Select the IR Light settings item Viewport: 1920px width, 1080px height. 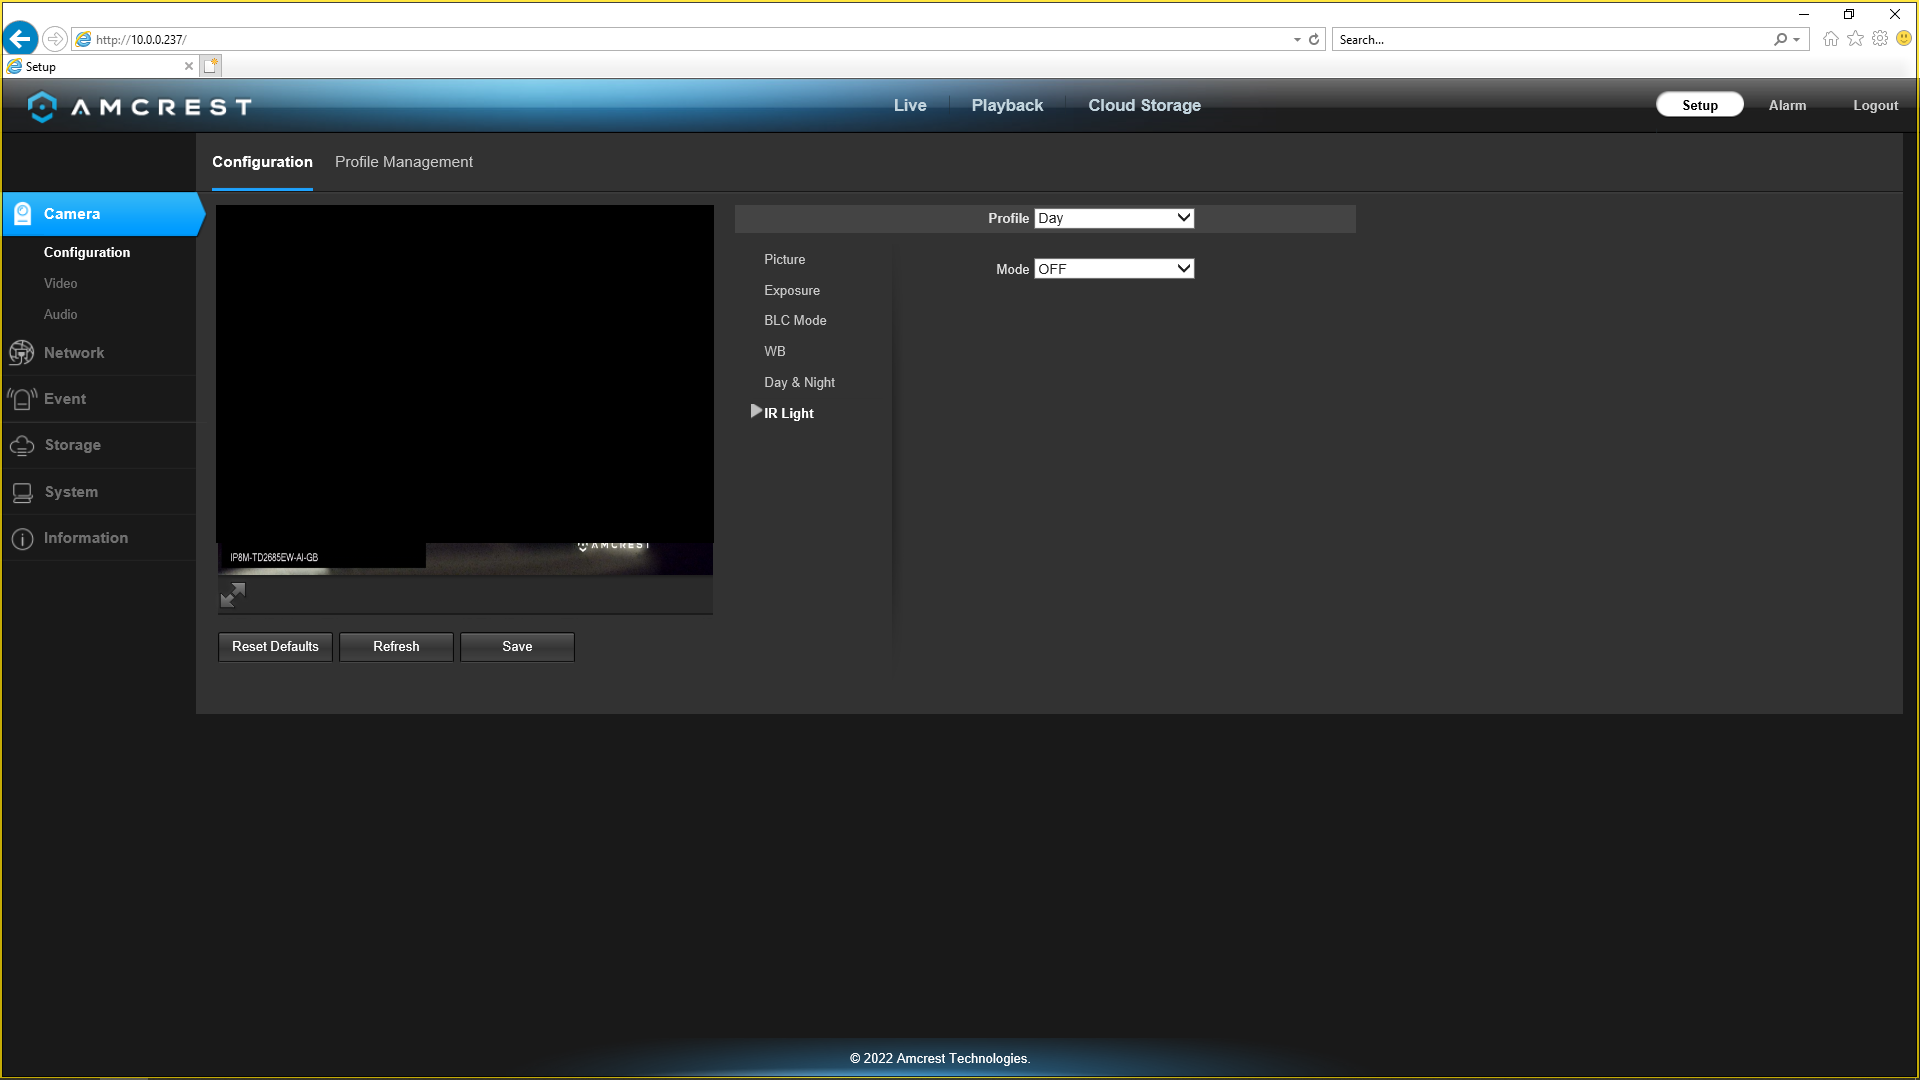789,413
